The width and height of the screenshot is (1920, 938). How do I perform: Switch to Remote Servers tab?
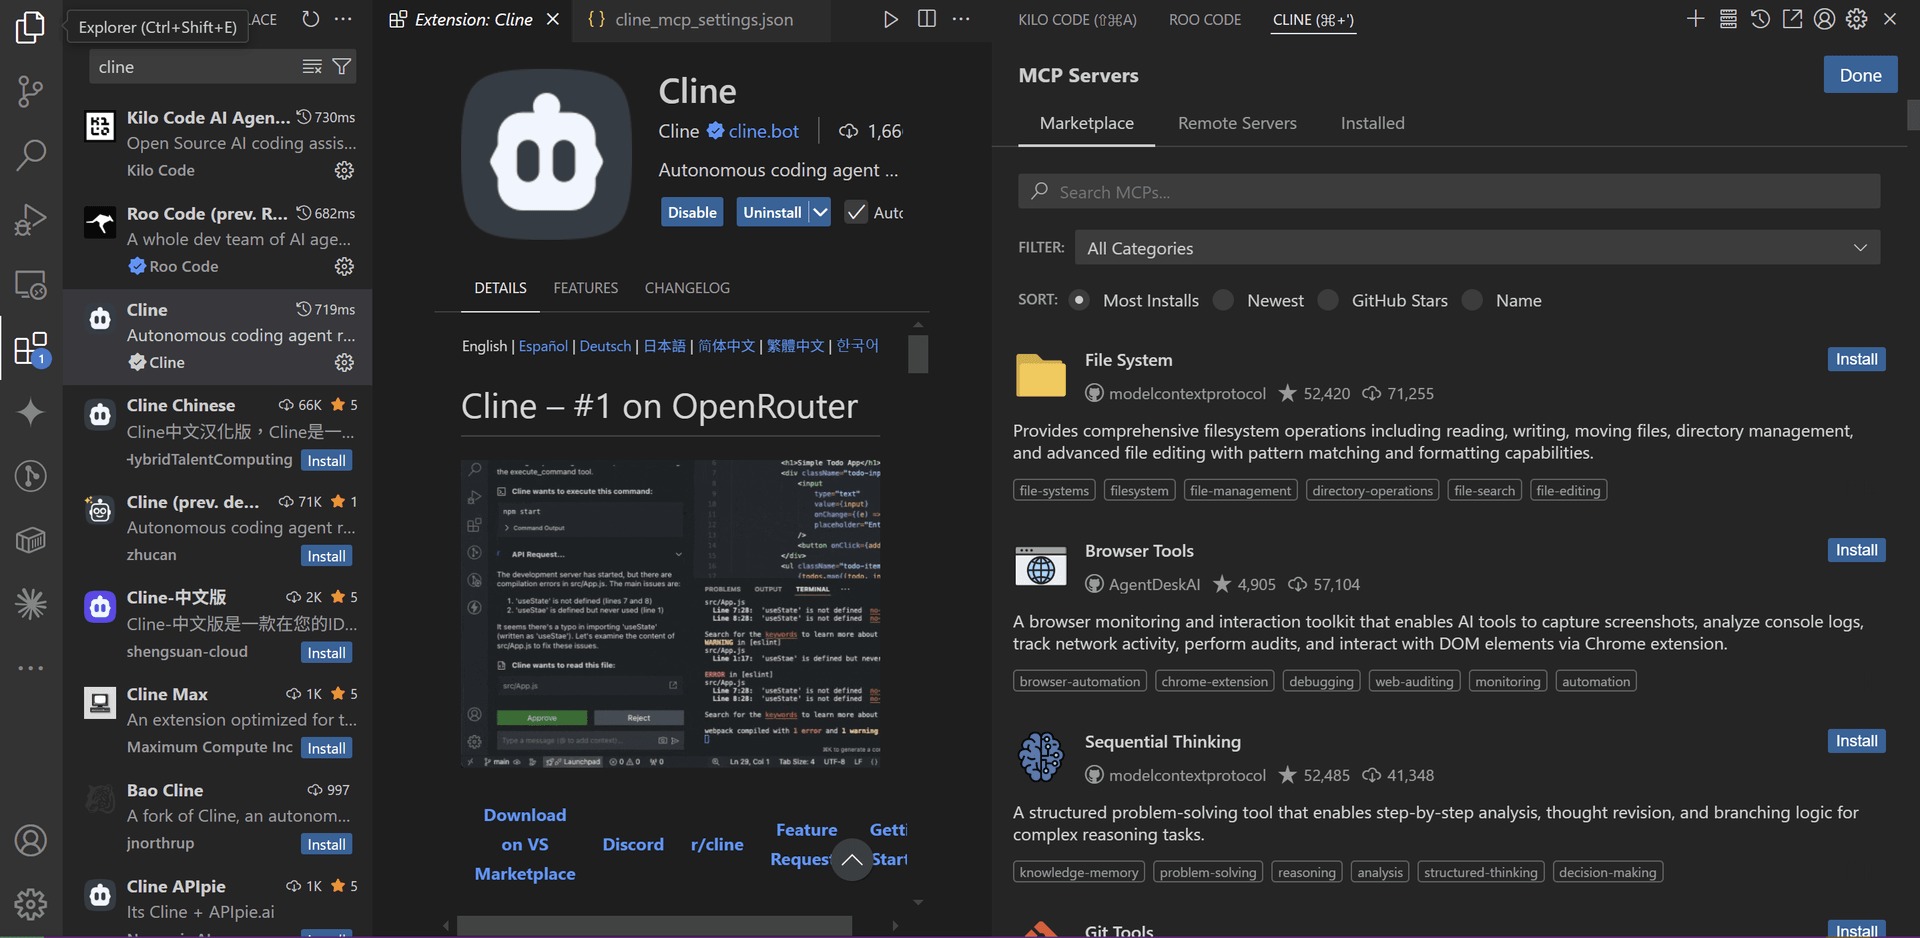[1237, 123]
